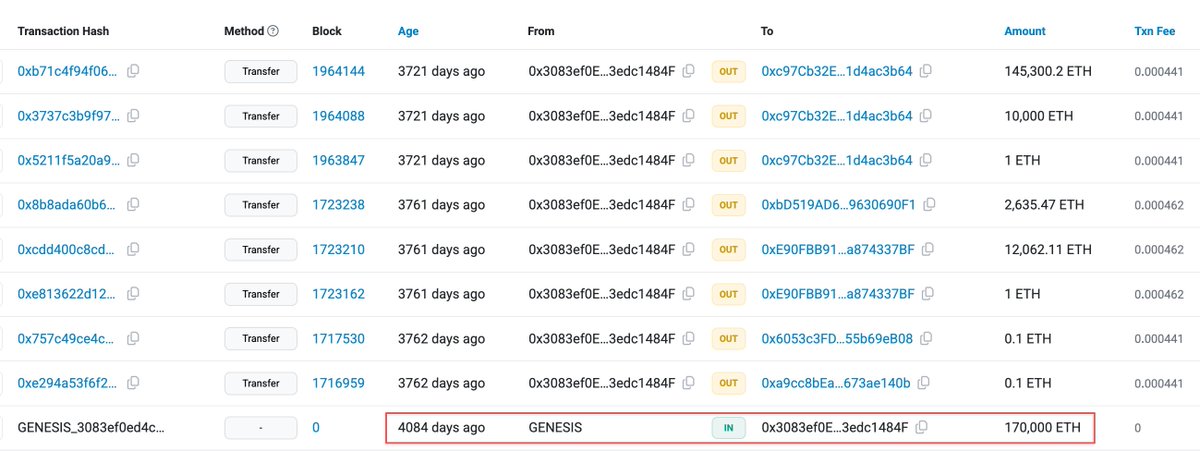
Task: View block 1964088
Action: click(x=338, y=116)
